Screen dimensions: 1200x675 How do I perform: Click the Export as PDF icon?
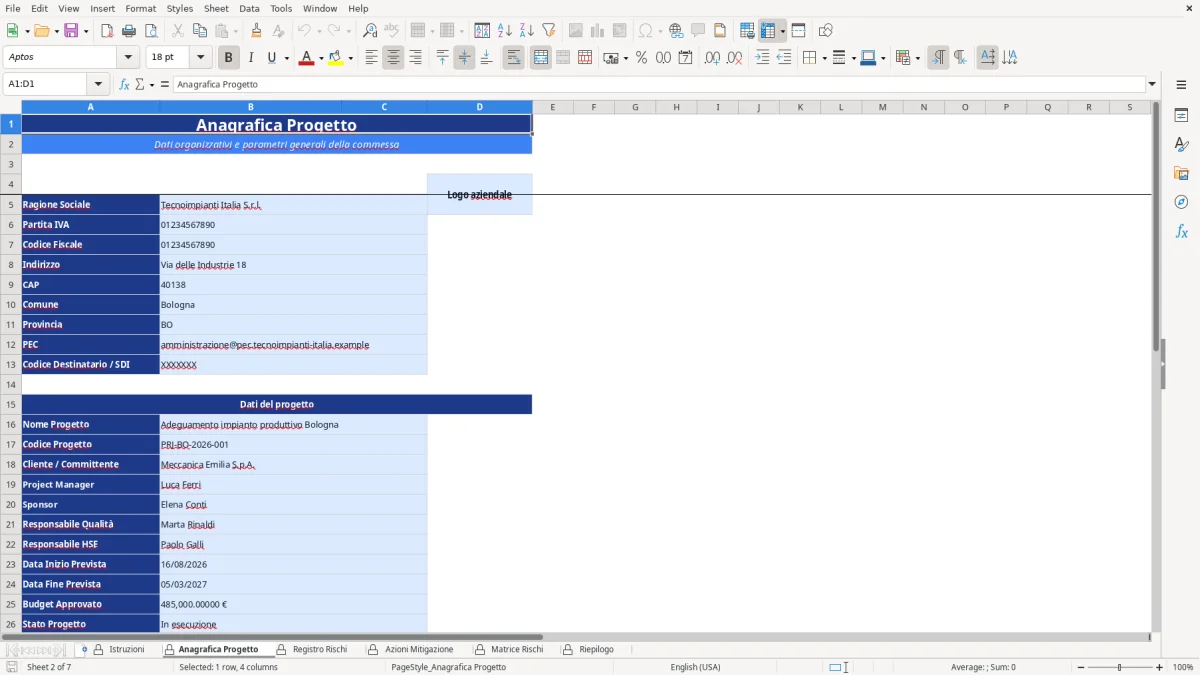pos(107,31)
